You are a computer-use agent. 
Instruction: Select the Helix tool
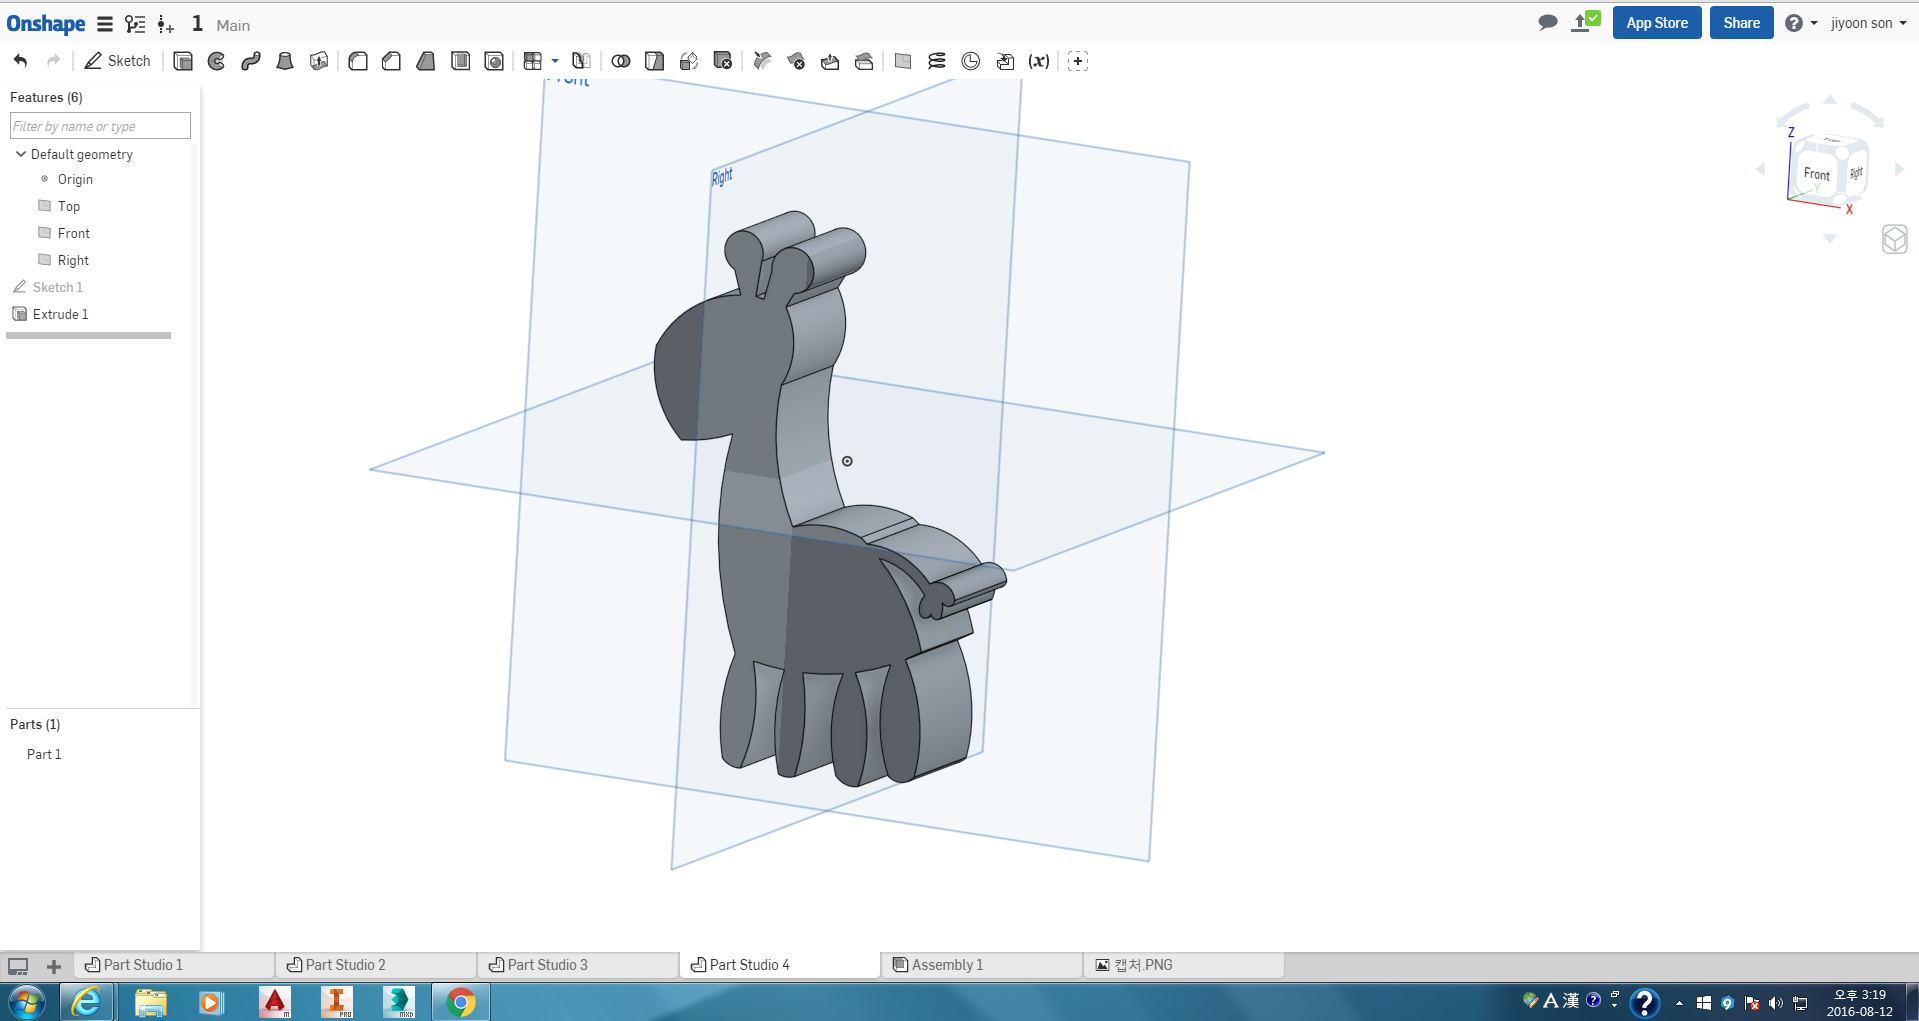pos(937,61)
